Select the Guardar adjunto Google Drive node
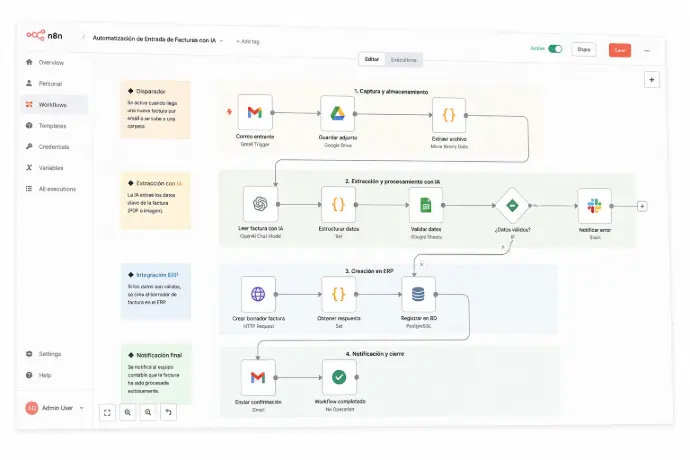 338,114
